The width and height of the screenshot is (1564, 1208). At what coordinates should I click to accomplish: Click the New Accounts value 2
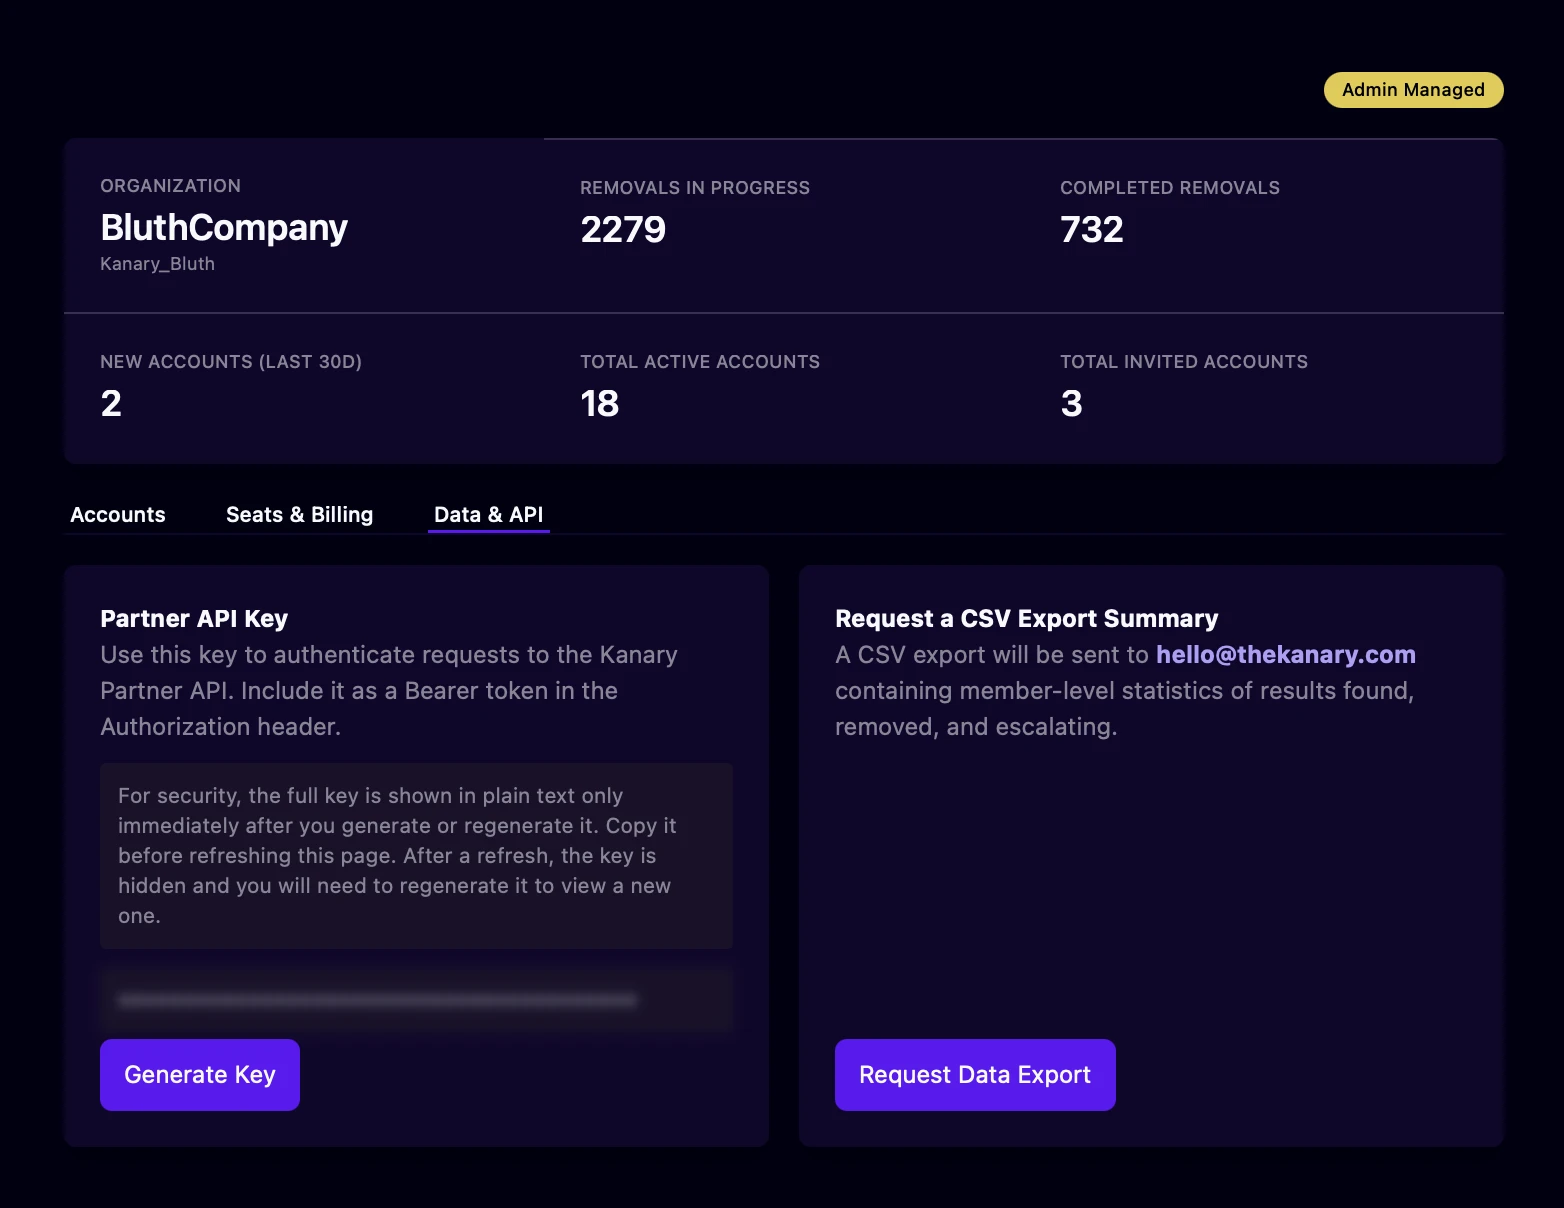coord(111,404)
